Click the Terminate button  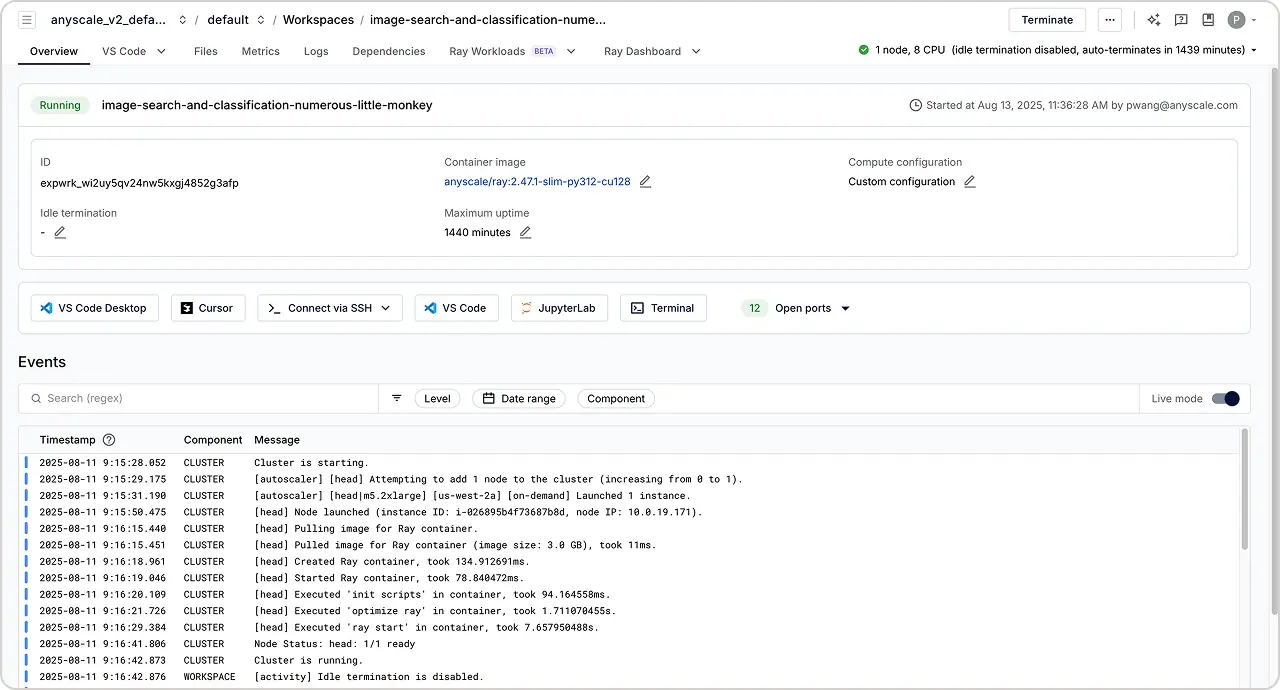[1047, 20]
